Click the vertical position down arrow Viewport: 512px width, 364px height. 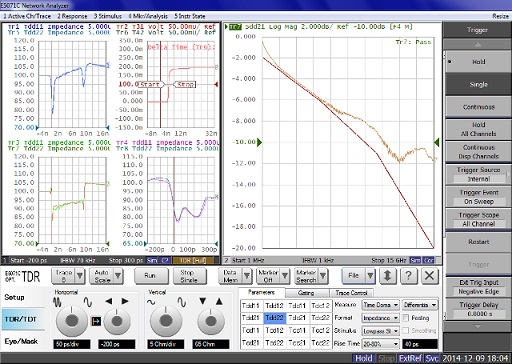click(x=203, y=302)
